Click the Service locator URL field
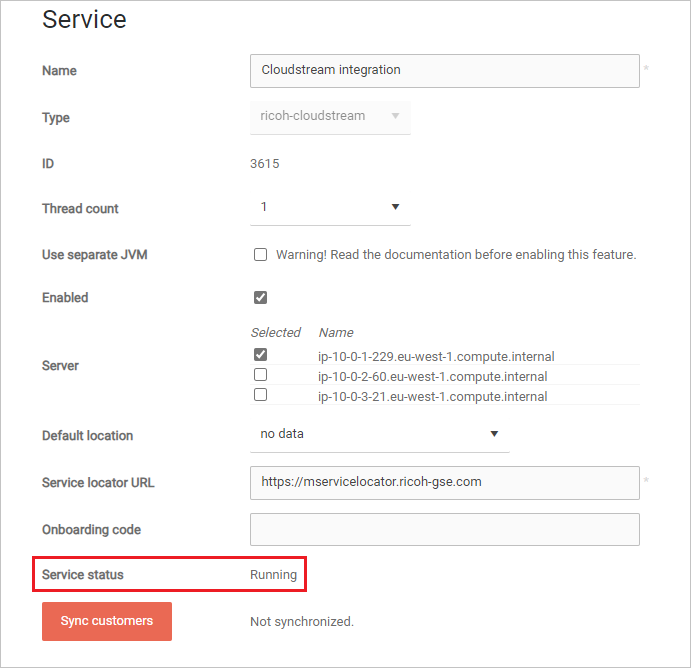 pyautogui.click(x=444, y=482)
